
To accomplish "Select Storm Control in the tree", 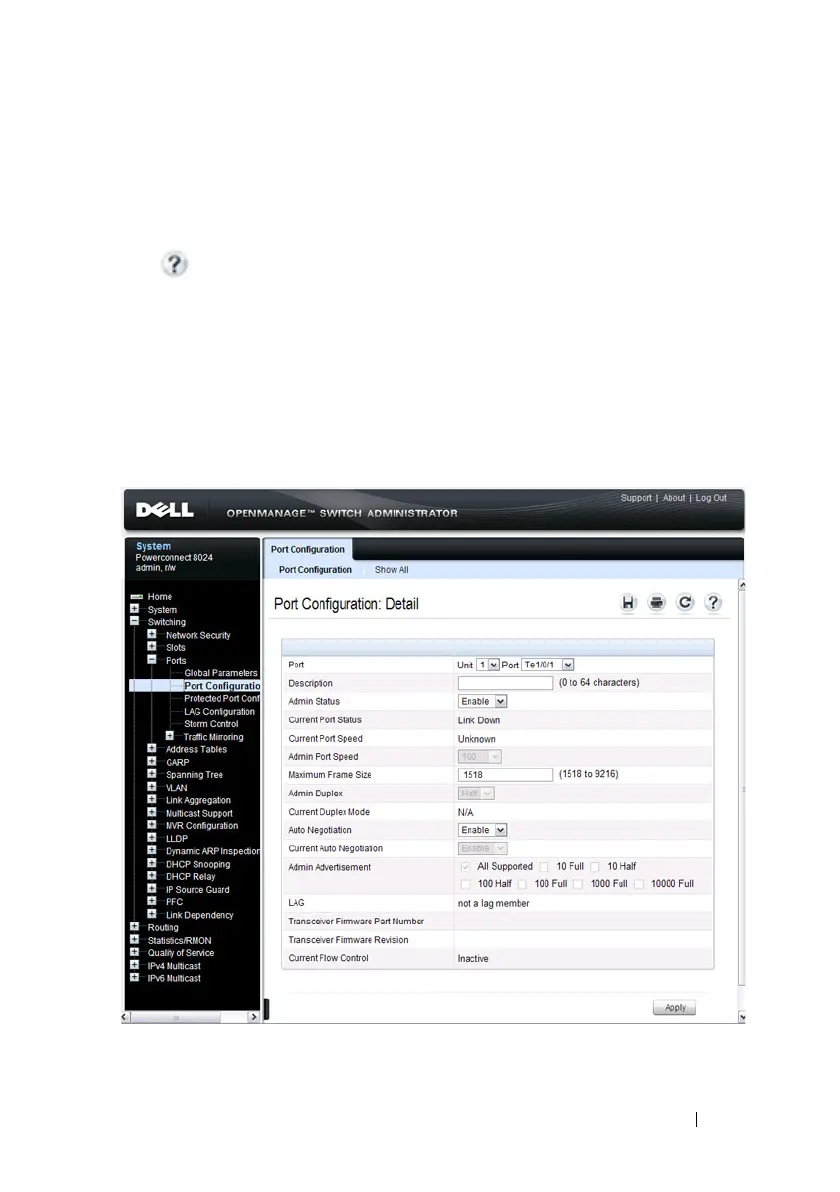I will 211,724.
